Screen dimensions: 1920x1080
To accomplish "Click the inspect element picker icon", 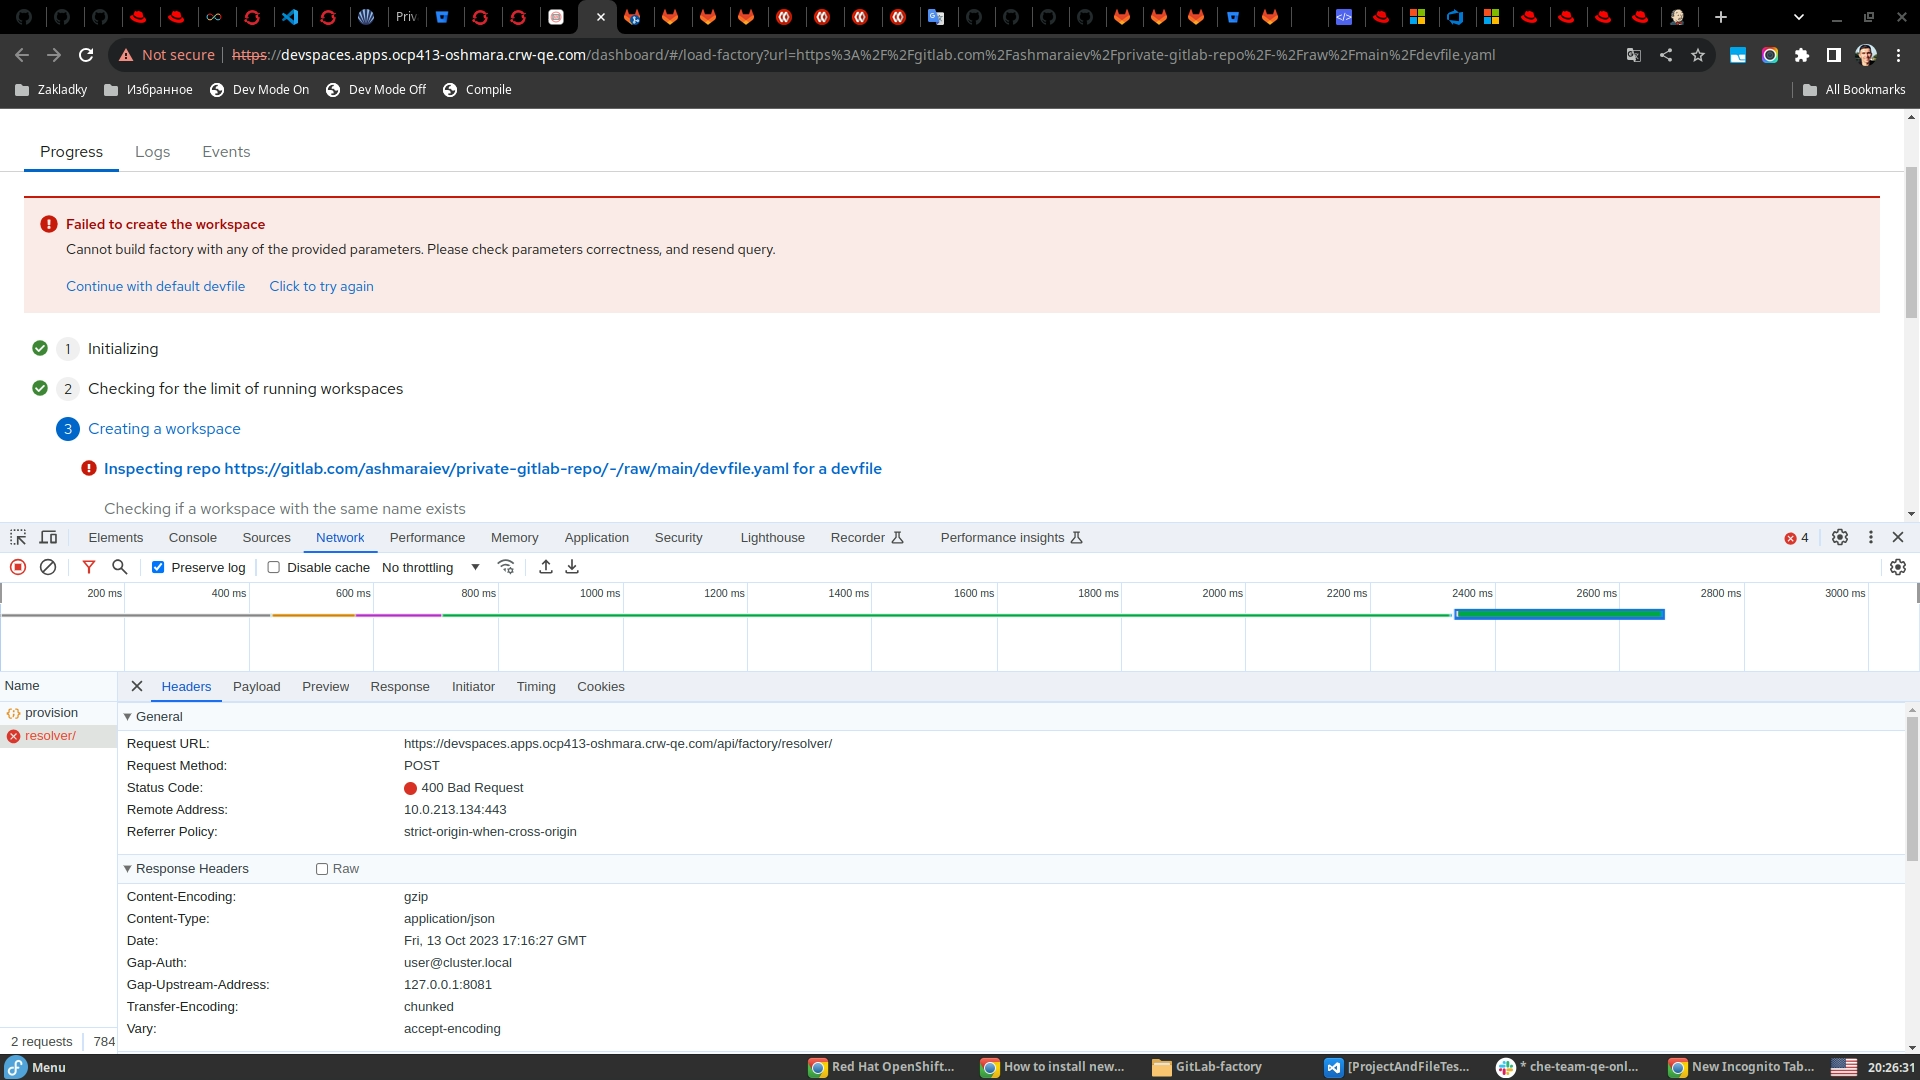I will coord(18,537).
